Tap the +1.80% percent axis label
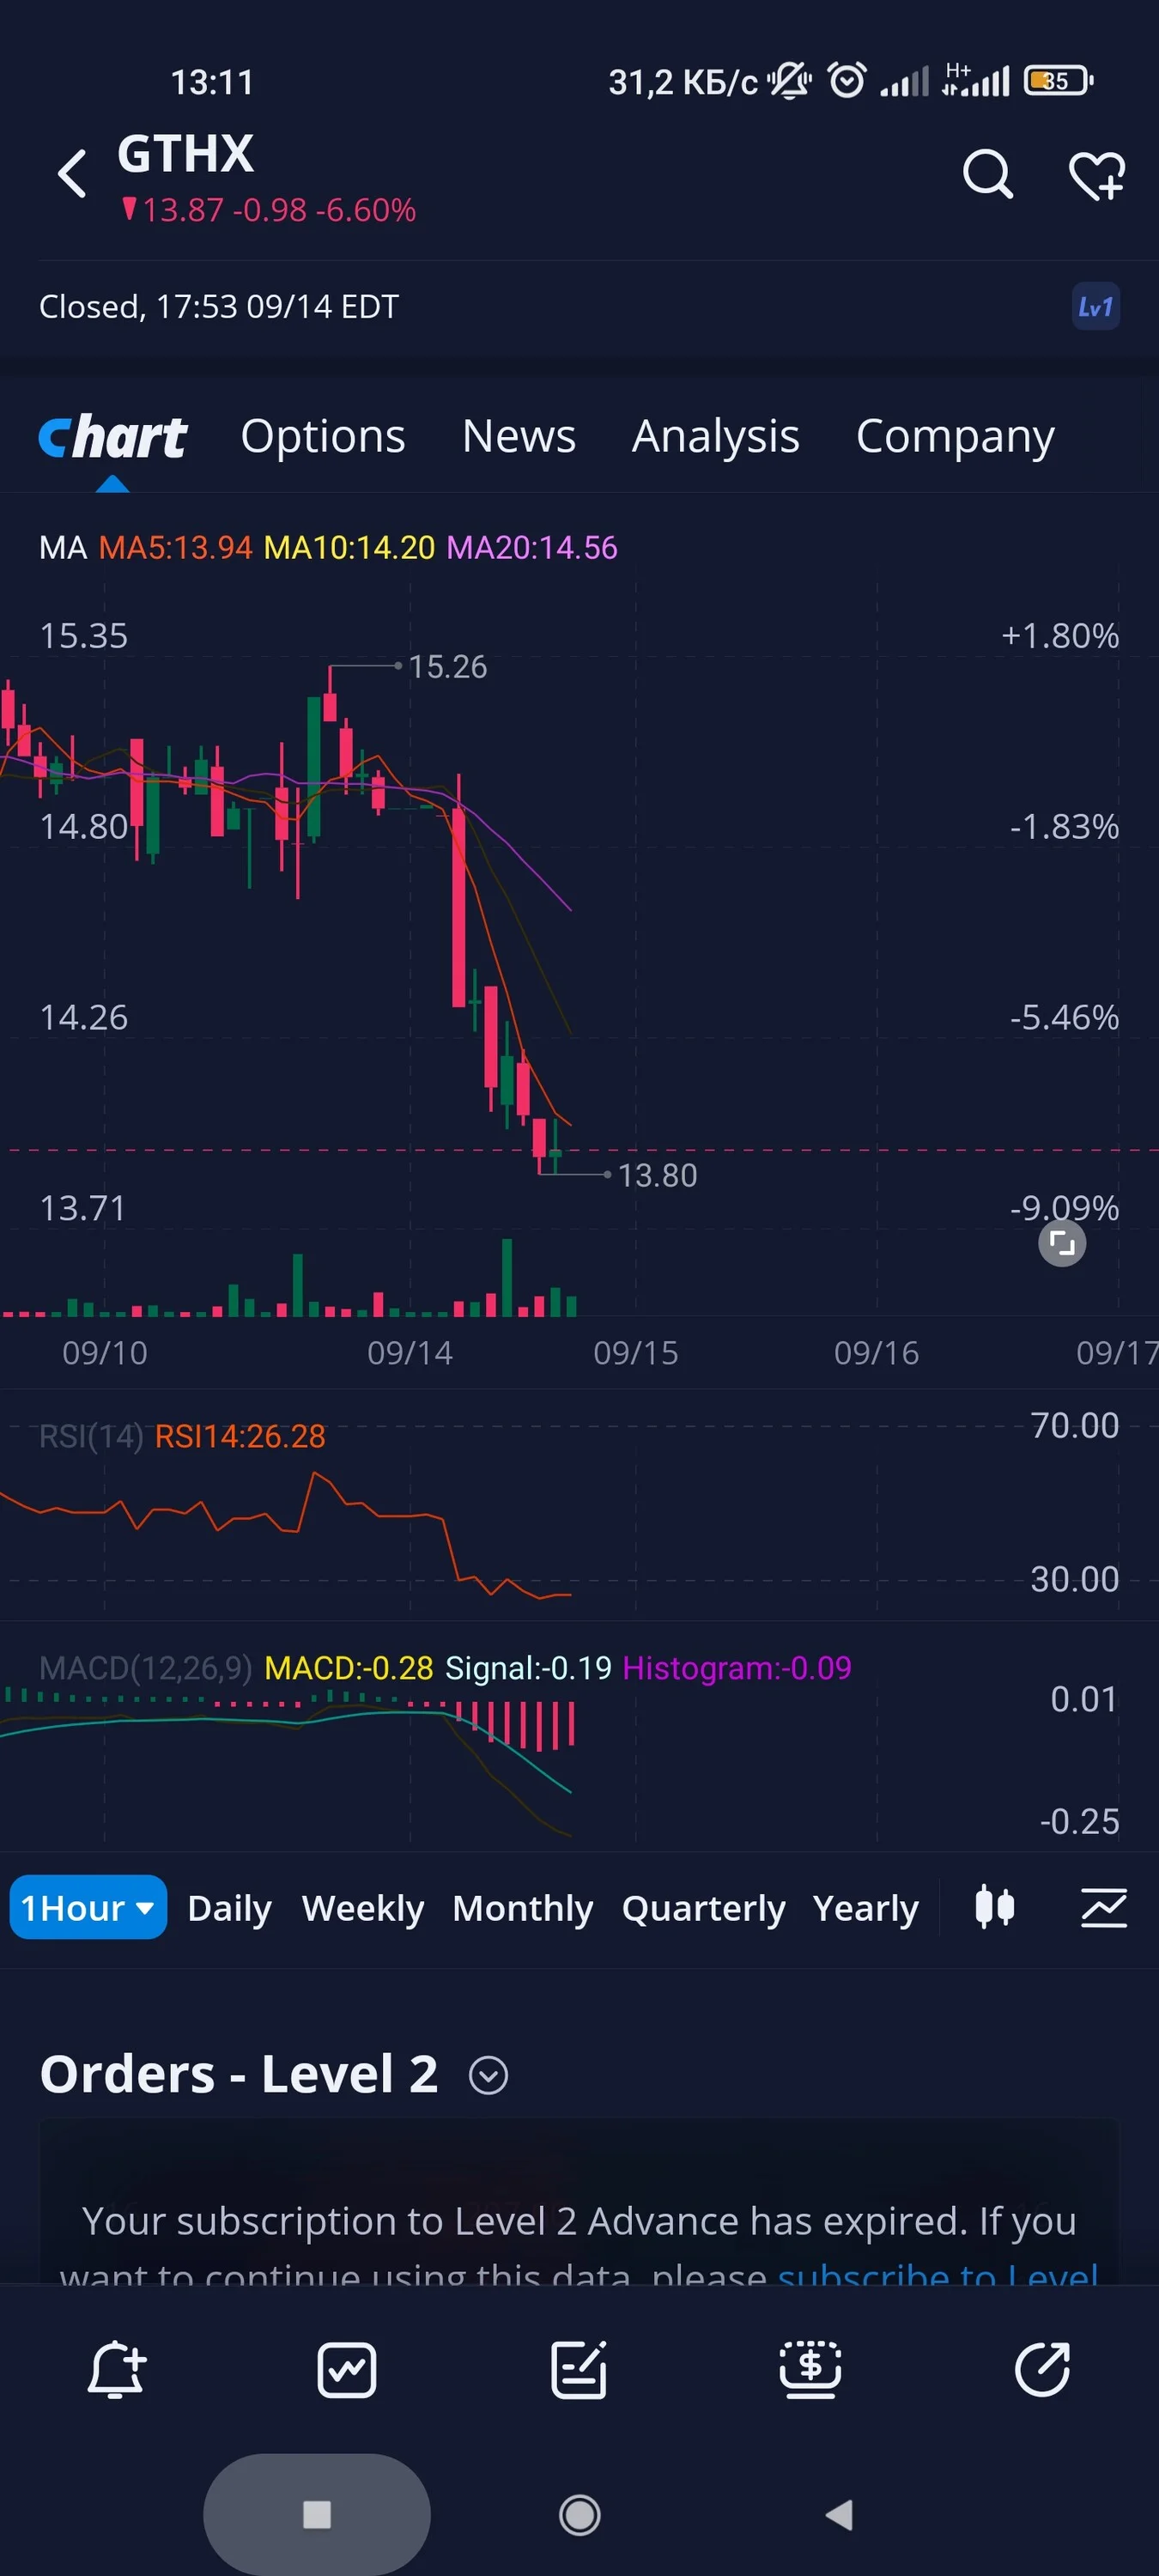The width and height of the screenshot is (1159, 2576). pyautogui.click(x=1060, y=636)
